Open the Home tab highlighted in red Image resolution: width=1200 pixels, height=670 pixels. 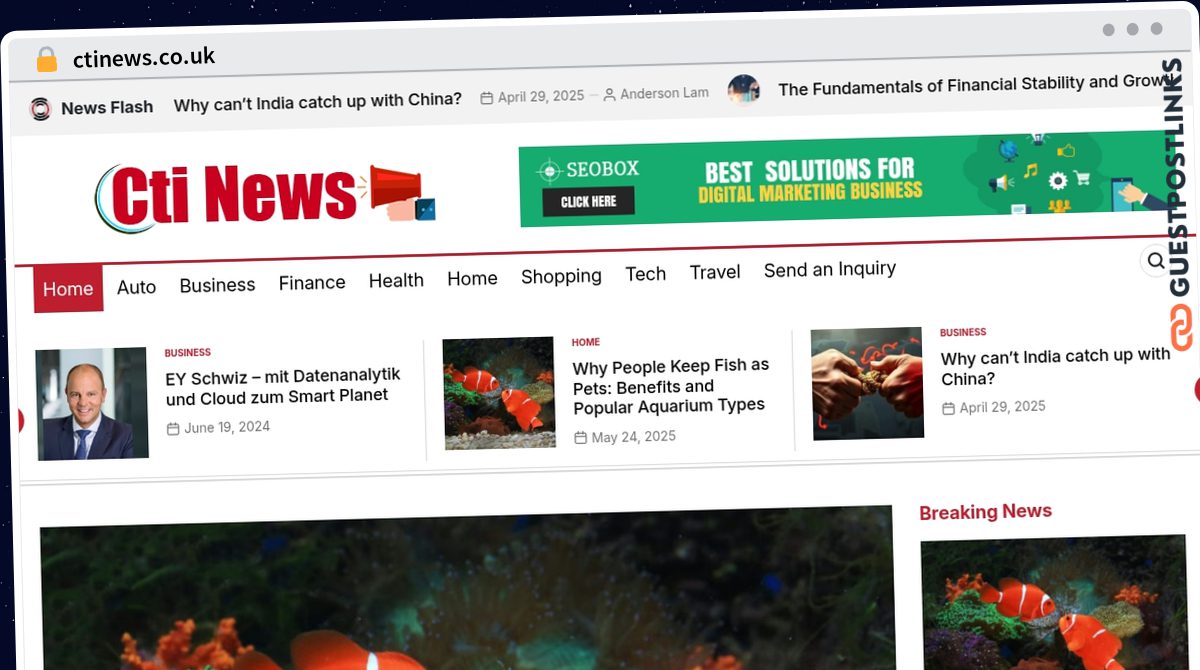tap(68, 289)
